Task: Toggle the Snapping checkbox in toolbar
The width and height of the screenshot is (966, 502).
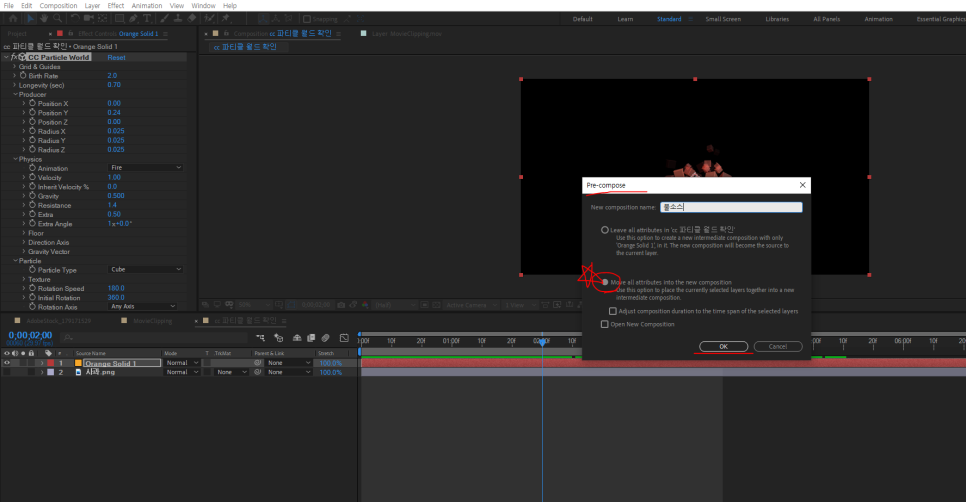Action: click(307, 19)
